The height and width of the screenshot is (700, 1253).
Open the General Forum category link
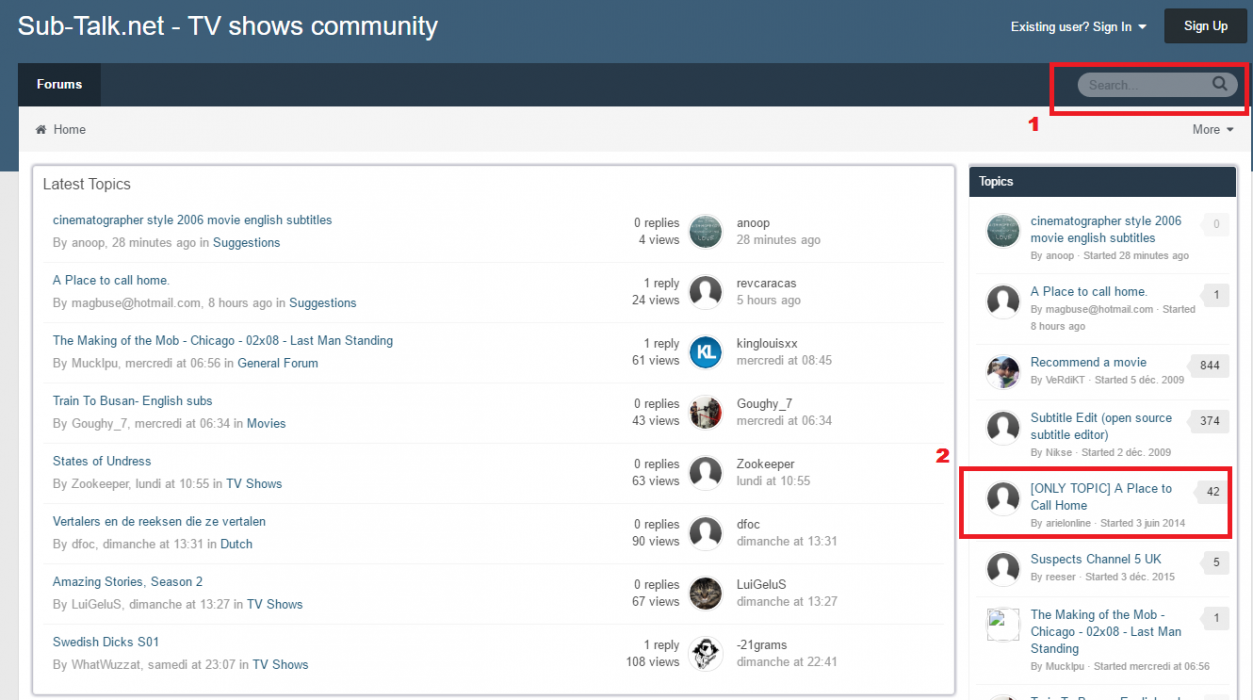[x=277, y=363]
